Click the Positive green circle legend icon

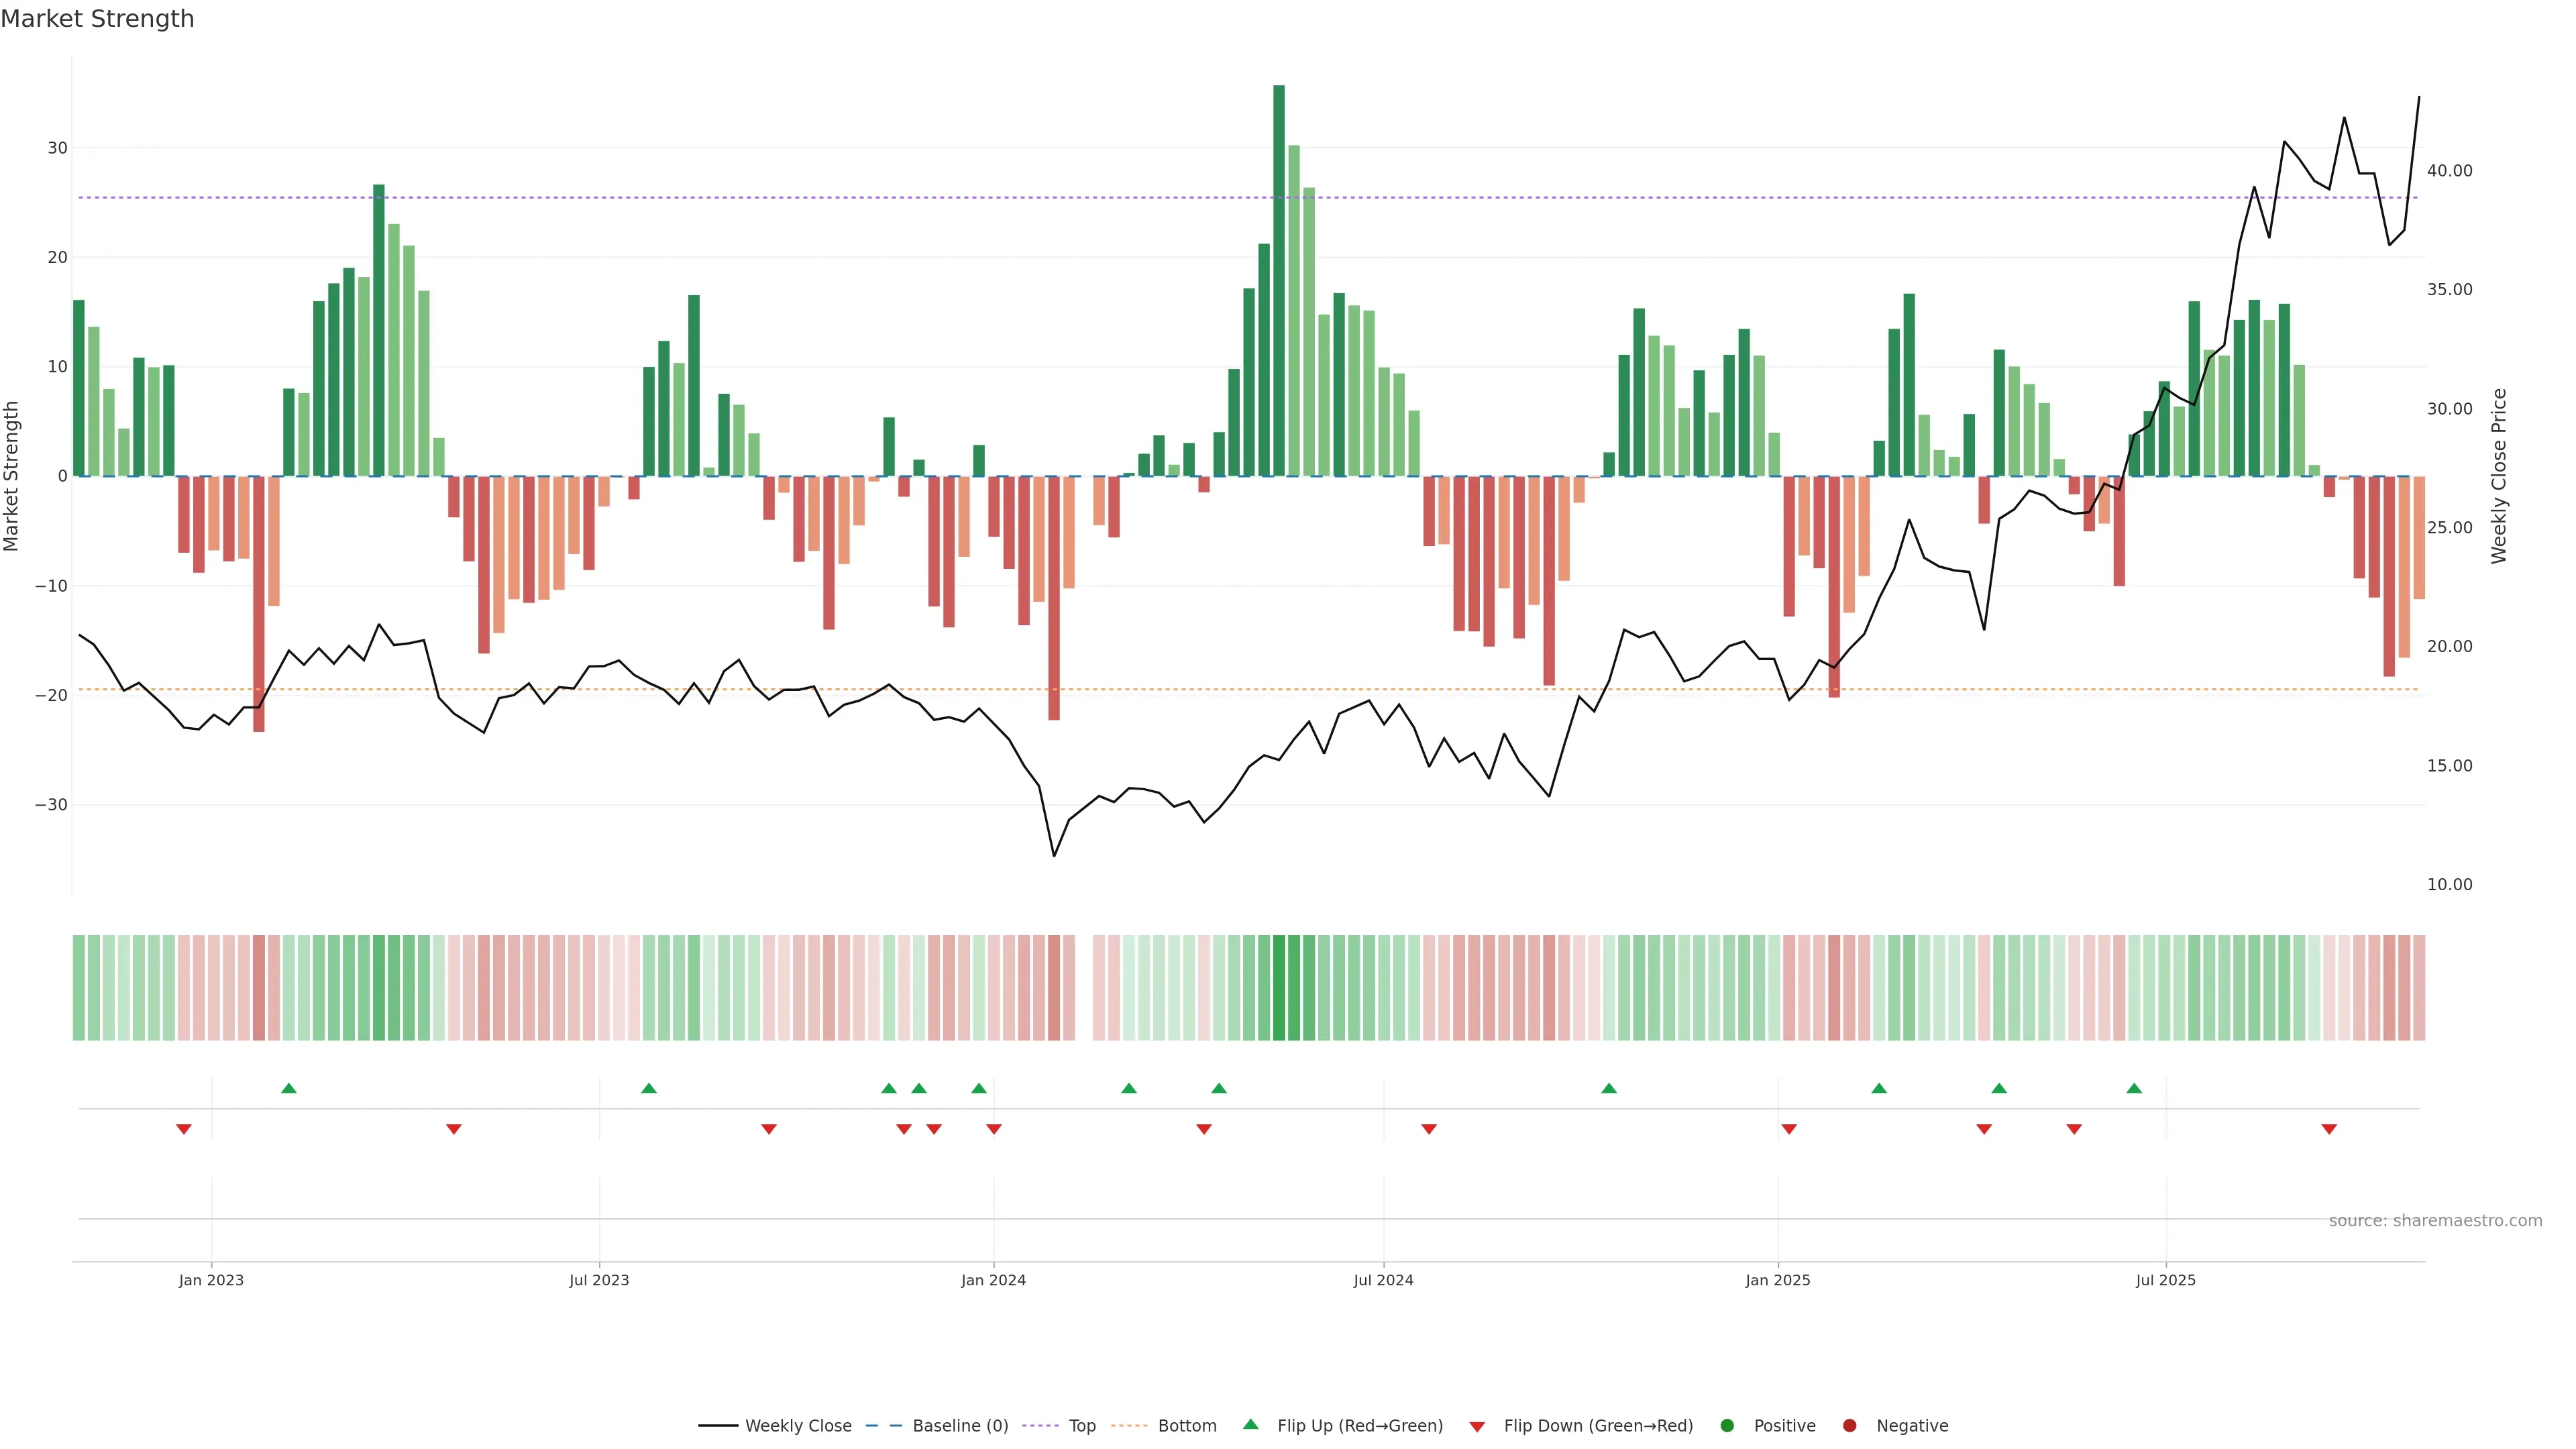(x=1727, y=1426)
